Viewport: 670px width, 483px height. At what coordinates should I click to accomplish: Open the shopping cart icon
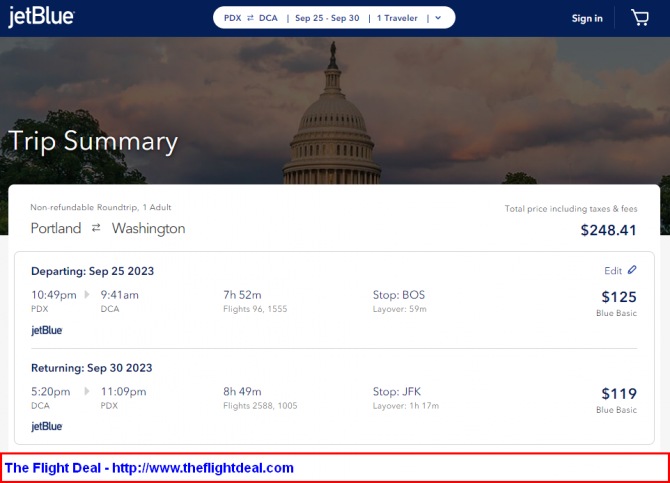coord(640,18)
